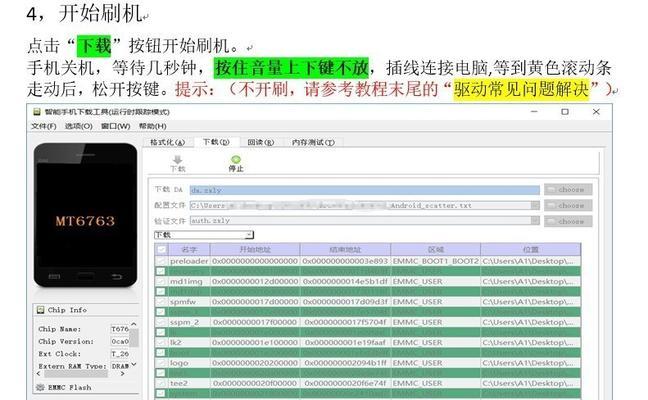Image resolution: width=648 pixels, height=400 pixels.
Task: Click the EMMC Flash gear icon
Action: point(40,387)
